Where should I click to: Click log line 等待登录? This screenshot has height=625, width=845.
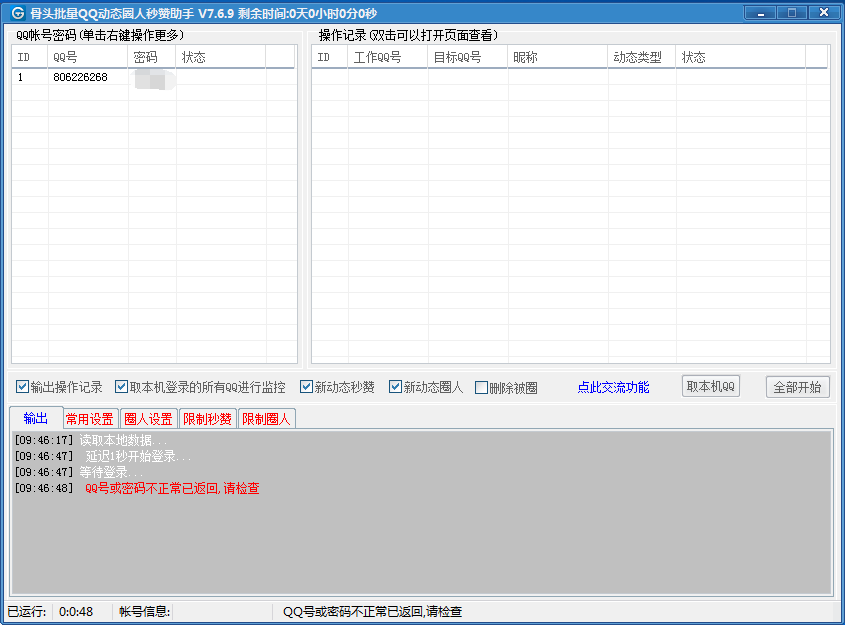[111, 473]
